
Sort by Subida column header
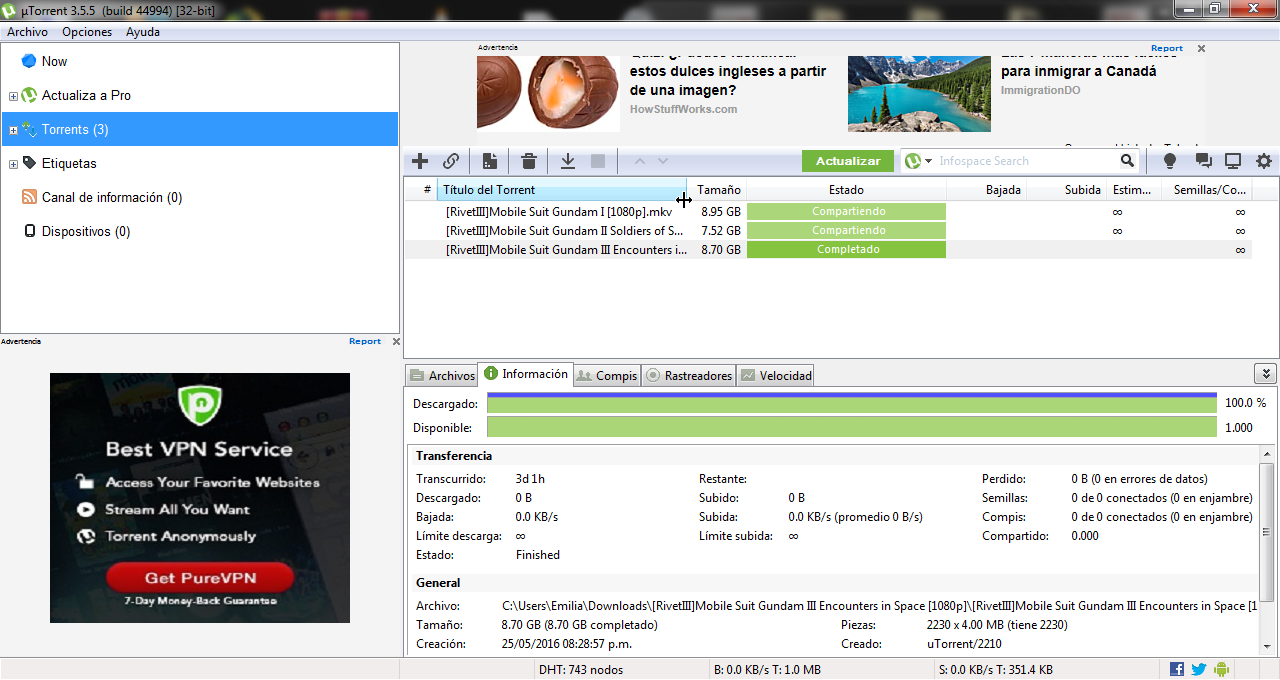pos(1066,190)
